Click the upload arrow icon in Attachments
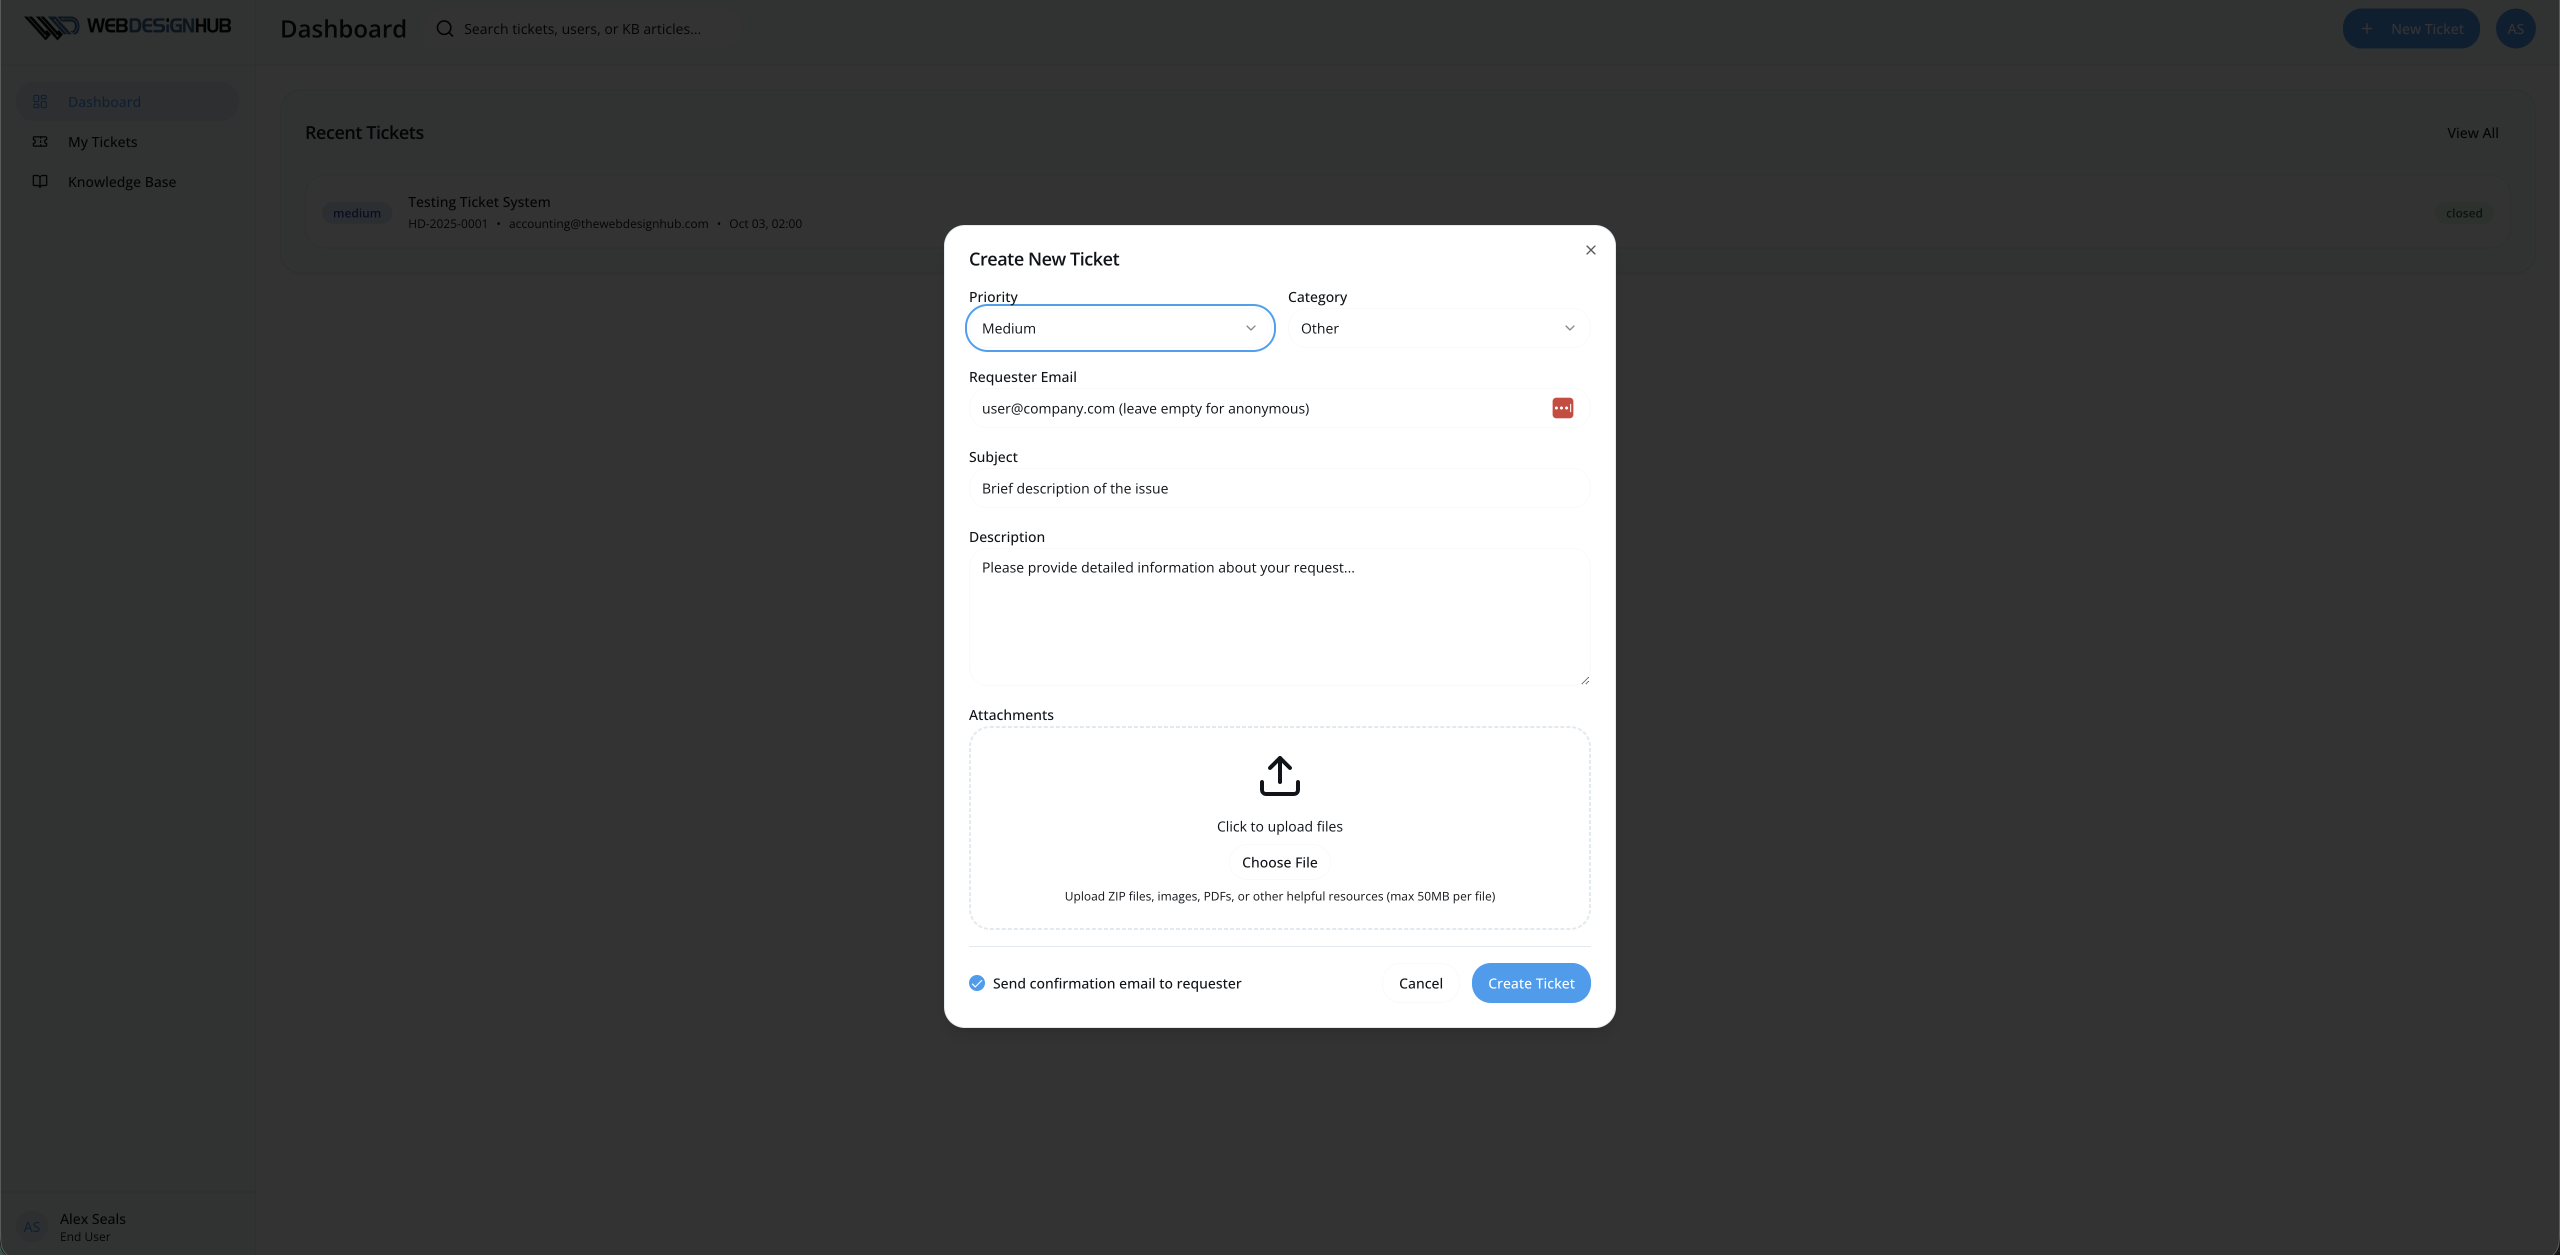 [x=1279, y=775]
